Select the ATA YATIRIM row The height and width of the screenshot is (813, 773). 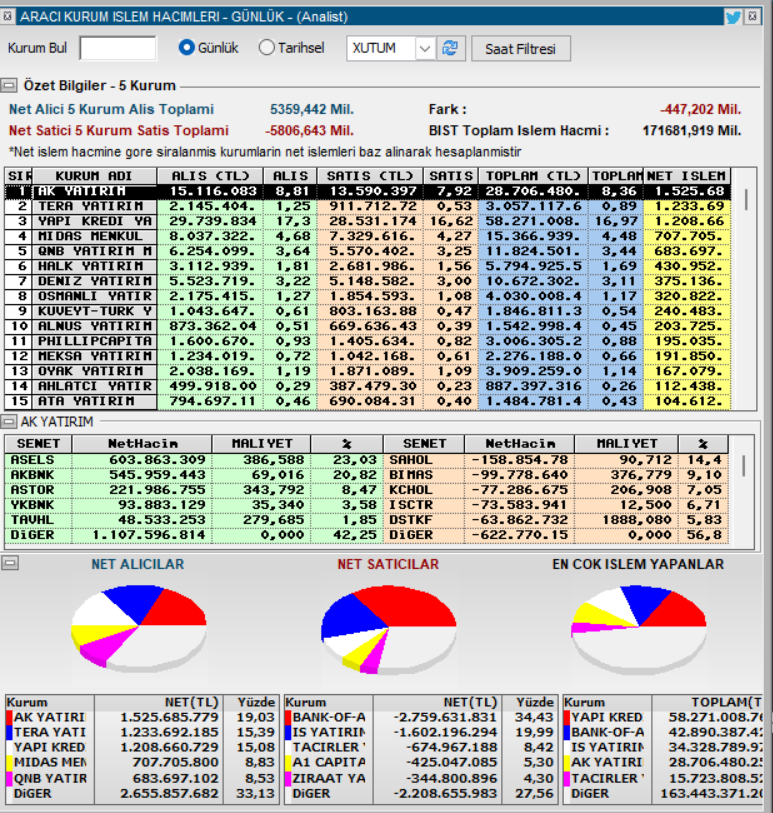tap(368, 402)
